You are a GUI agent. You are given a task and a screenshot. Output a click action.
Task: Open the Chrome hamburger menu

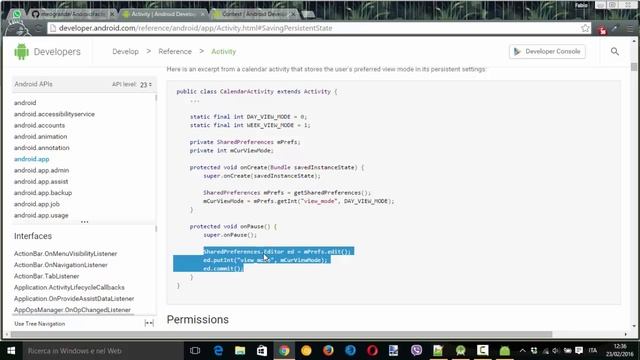pos(630,29)
